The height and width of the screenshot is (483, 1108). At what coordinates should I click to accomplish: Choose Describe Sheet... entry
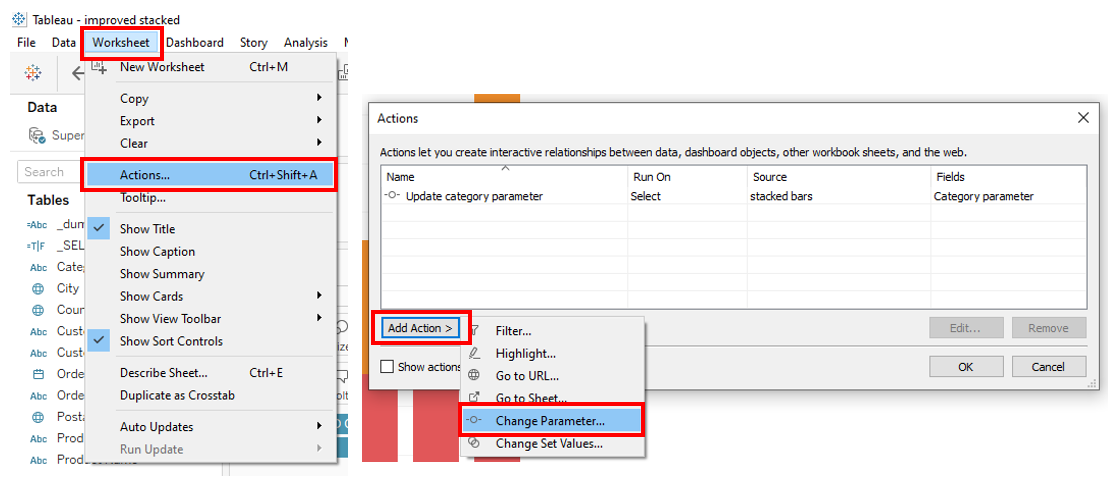[210, 373]
